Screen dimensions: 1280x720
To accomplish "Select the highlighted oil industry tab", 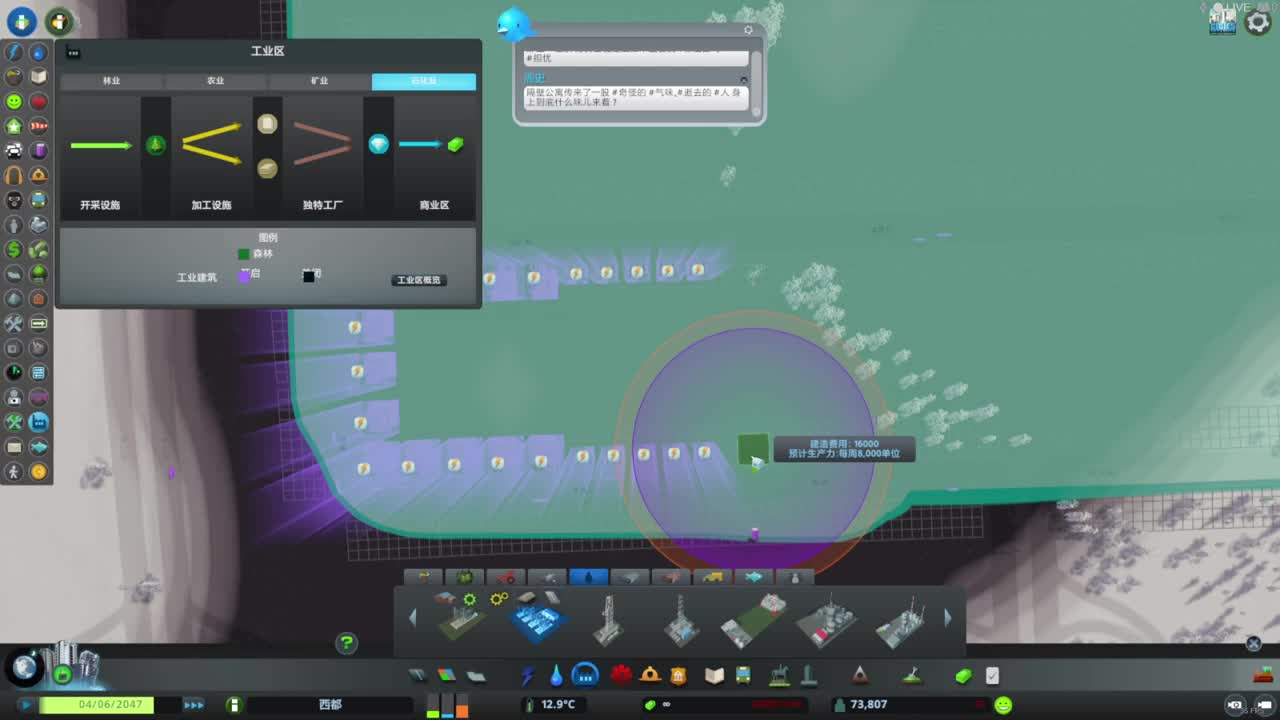I will (424, 81).
